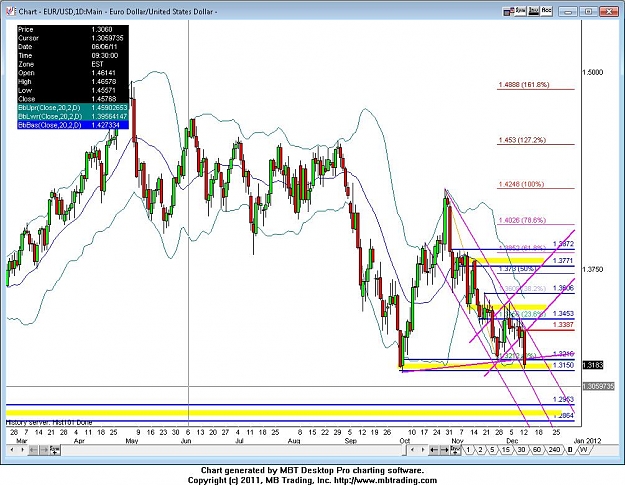Click the 1.3387 red price level label
This screenshot has width=625, height=485.
[x=563, y=325]
